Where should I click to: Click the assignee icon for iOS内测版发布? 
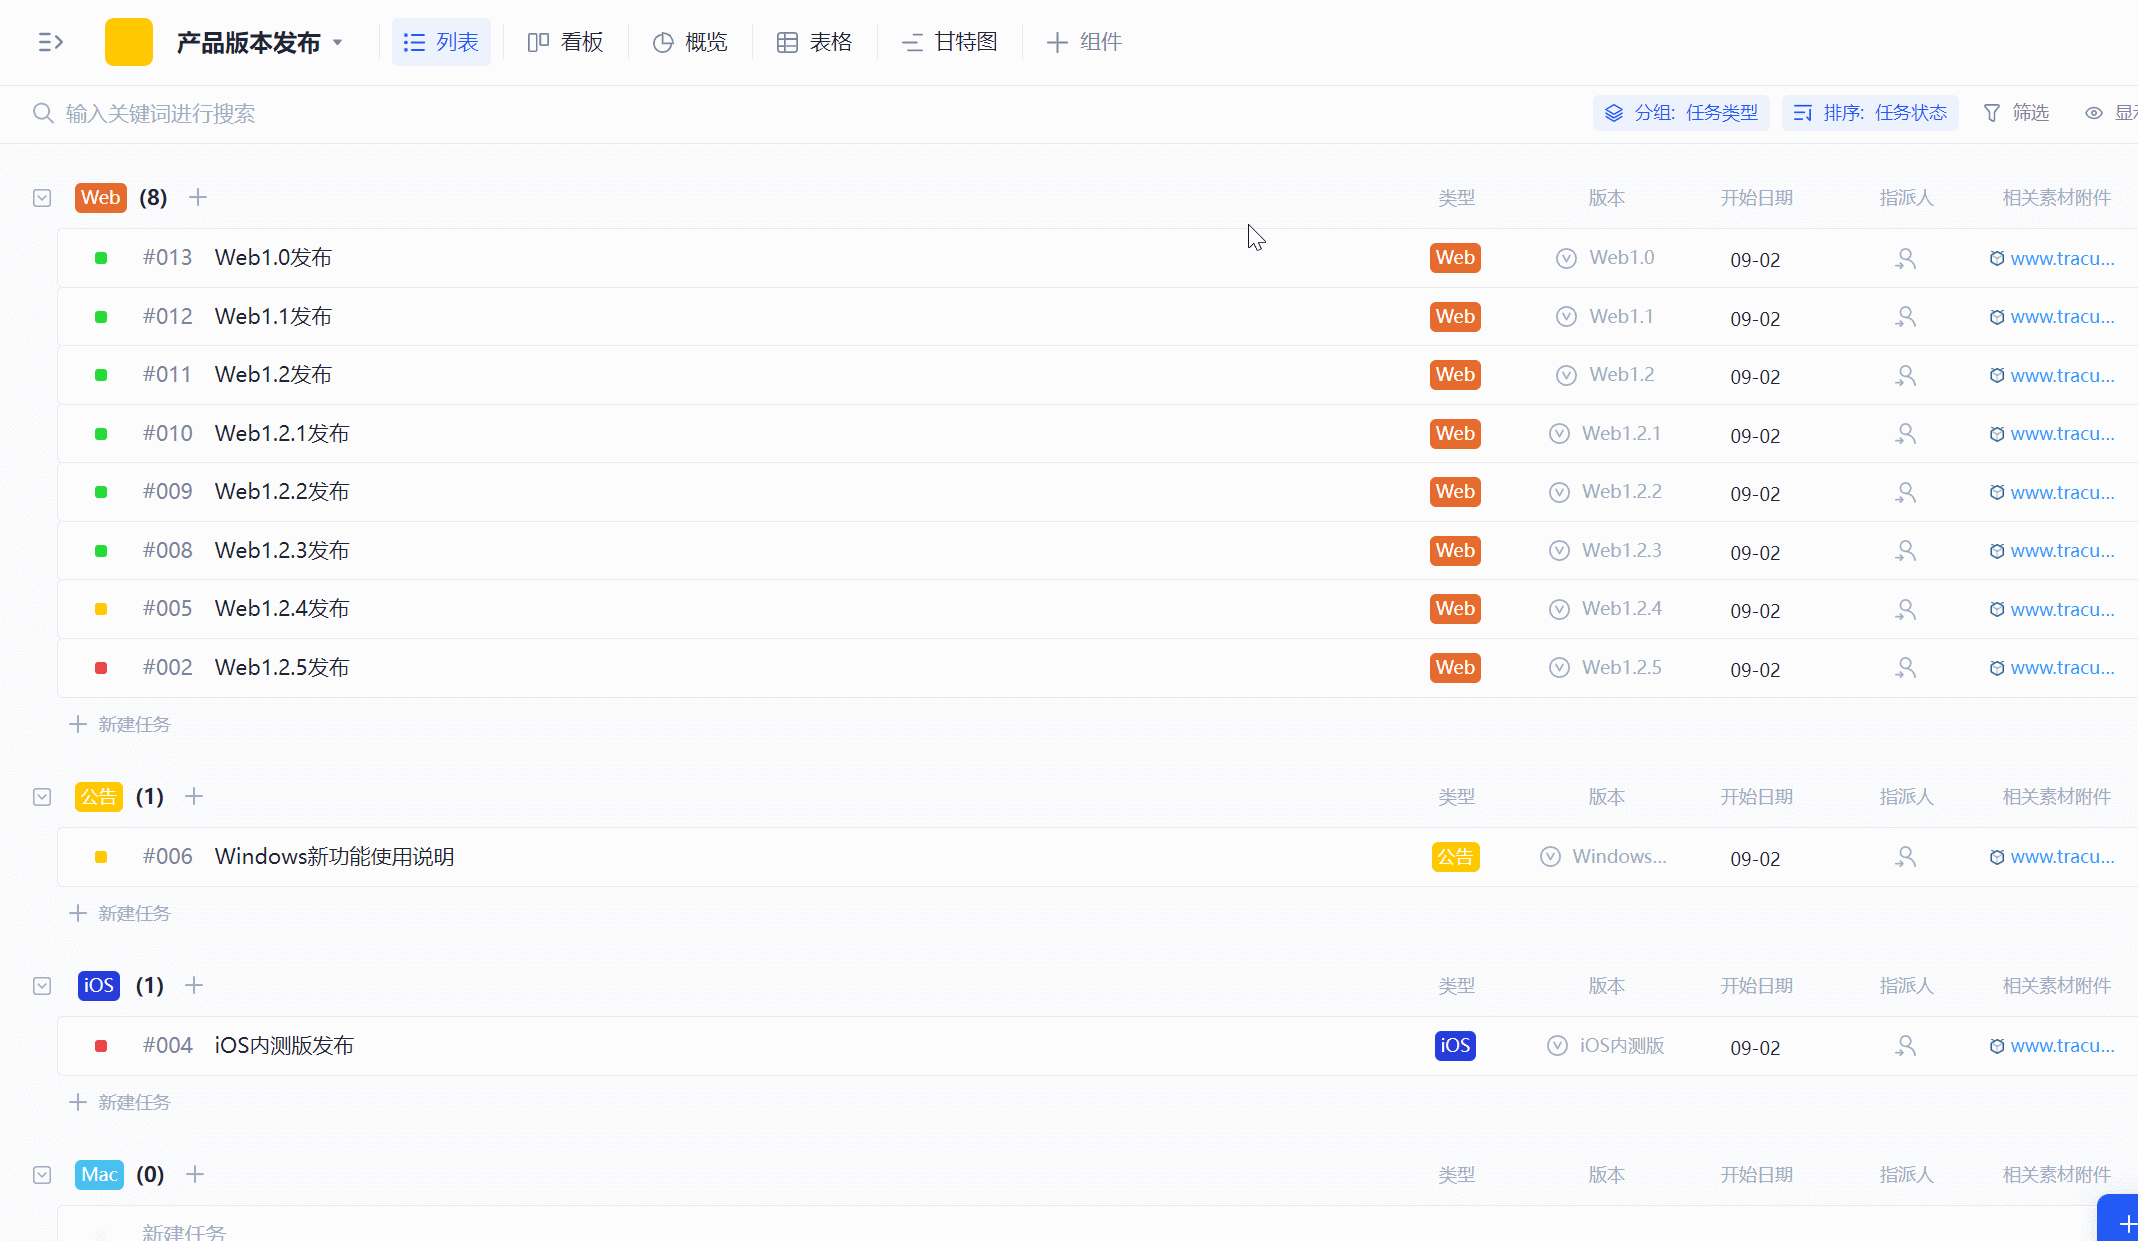[x=1906, y=1046]
